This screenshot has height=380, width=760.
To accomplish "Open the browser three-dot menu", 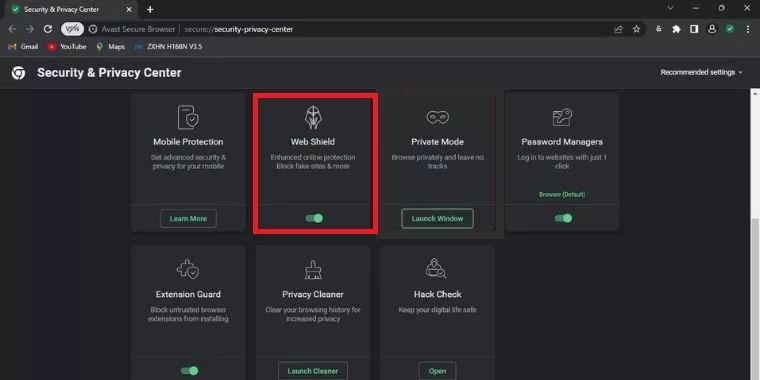I will [747, 29].
